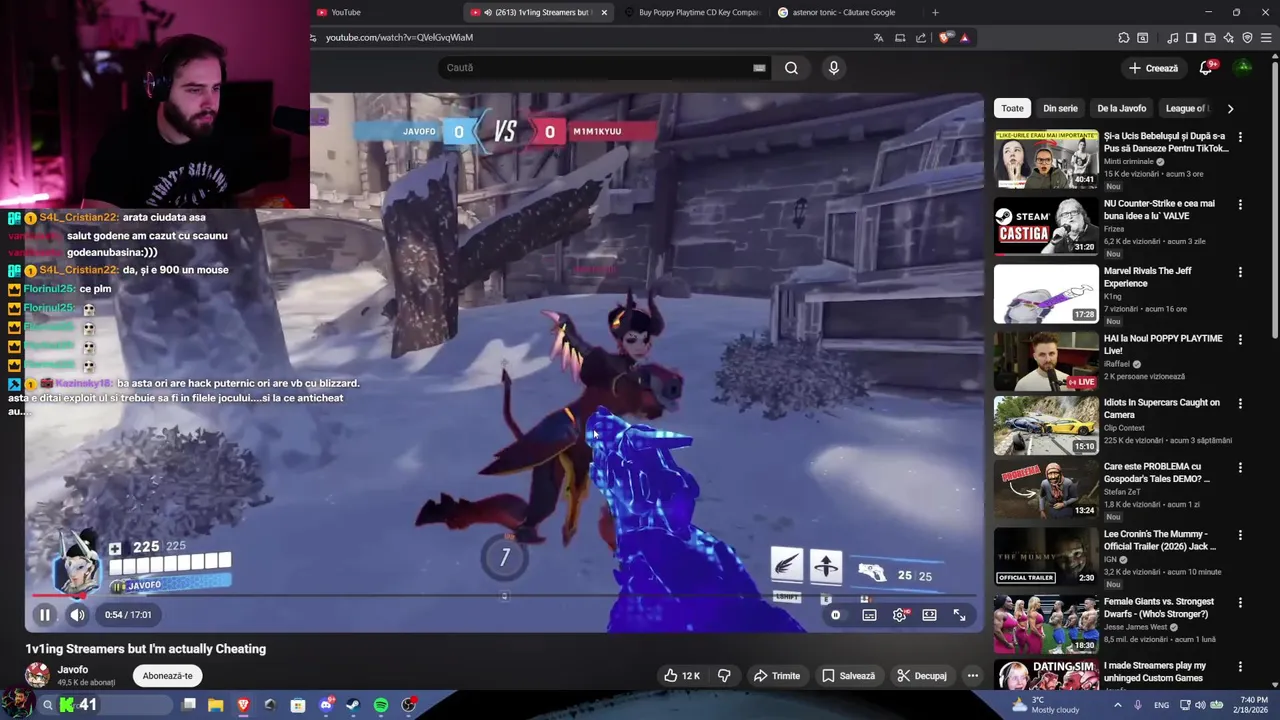
Task: Click the Javofo channel name link
Action: 73,670
